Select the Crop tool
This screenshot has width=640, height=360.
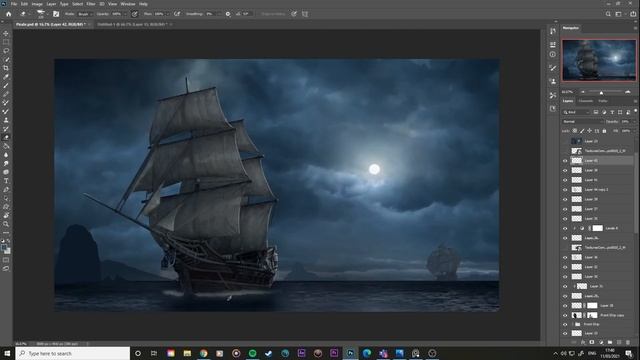(6, 68)
